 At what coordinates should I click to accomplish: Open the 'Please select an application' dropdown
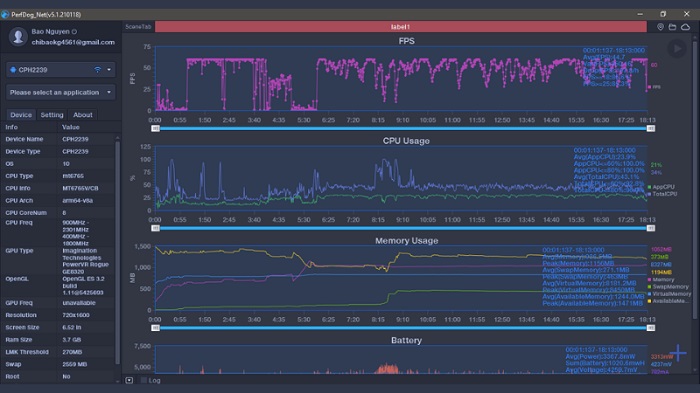coord(60,92)
